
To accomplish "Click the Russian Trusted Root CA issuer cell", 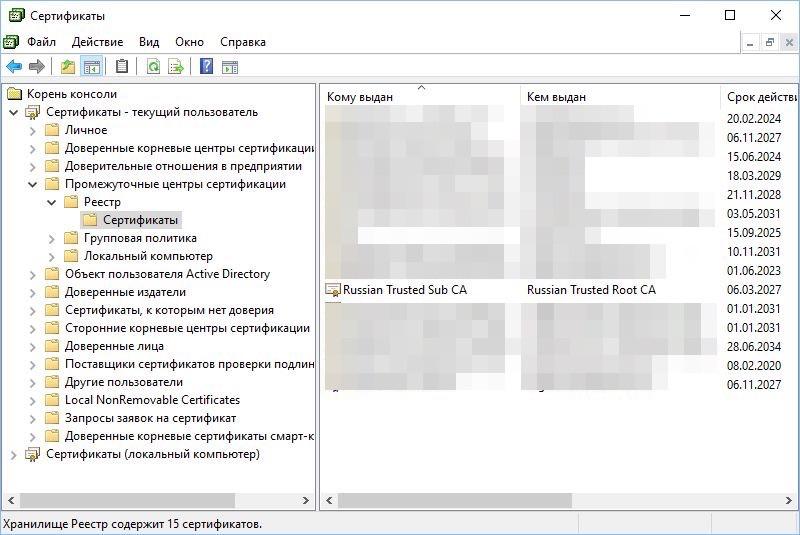I will [591, 290].
